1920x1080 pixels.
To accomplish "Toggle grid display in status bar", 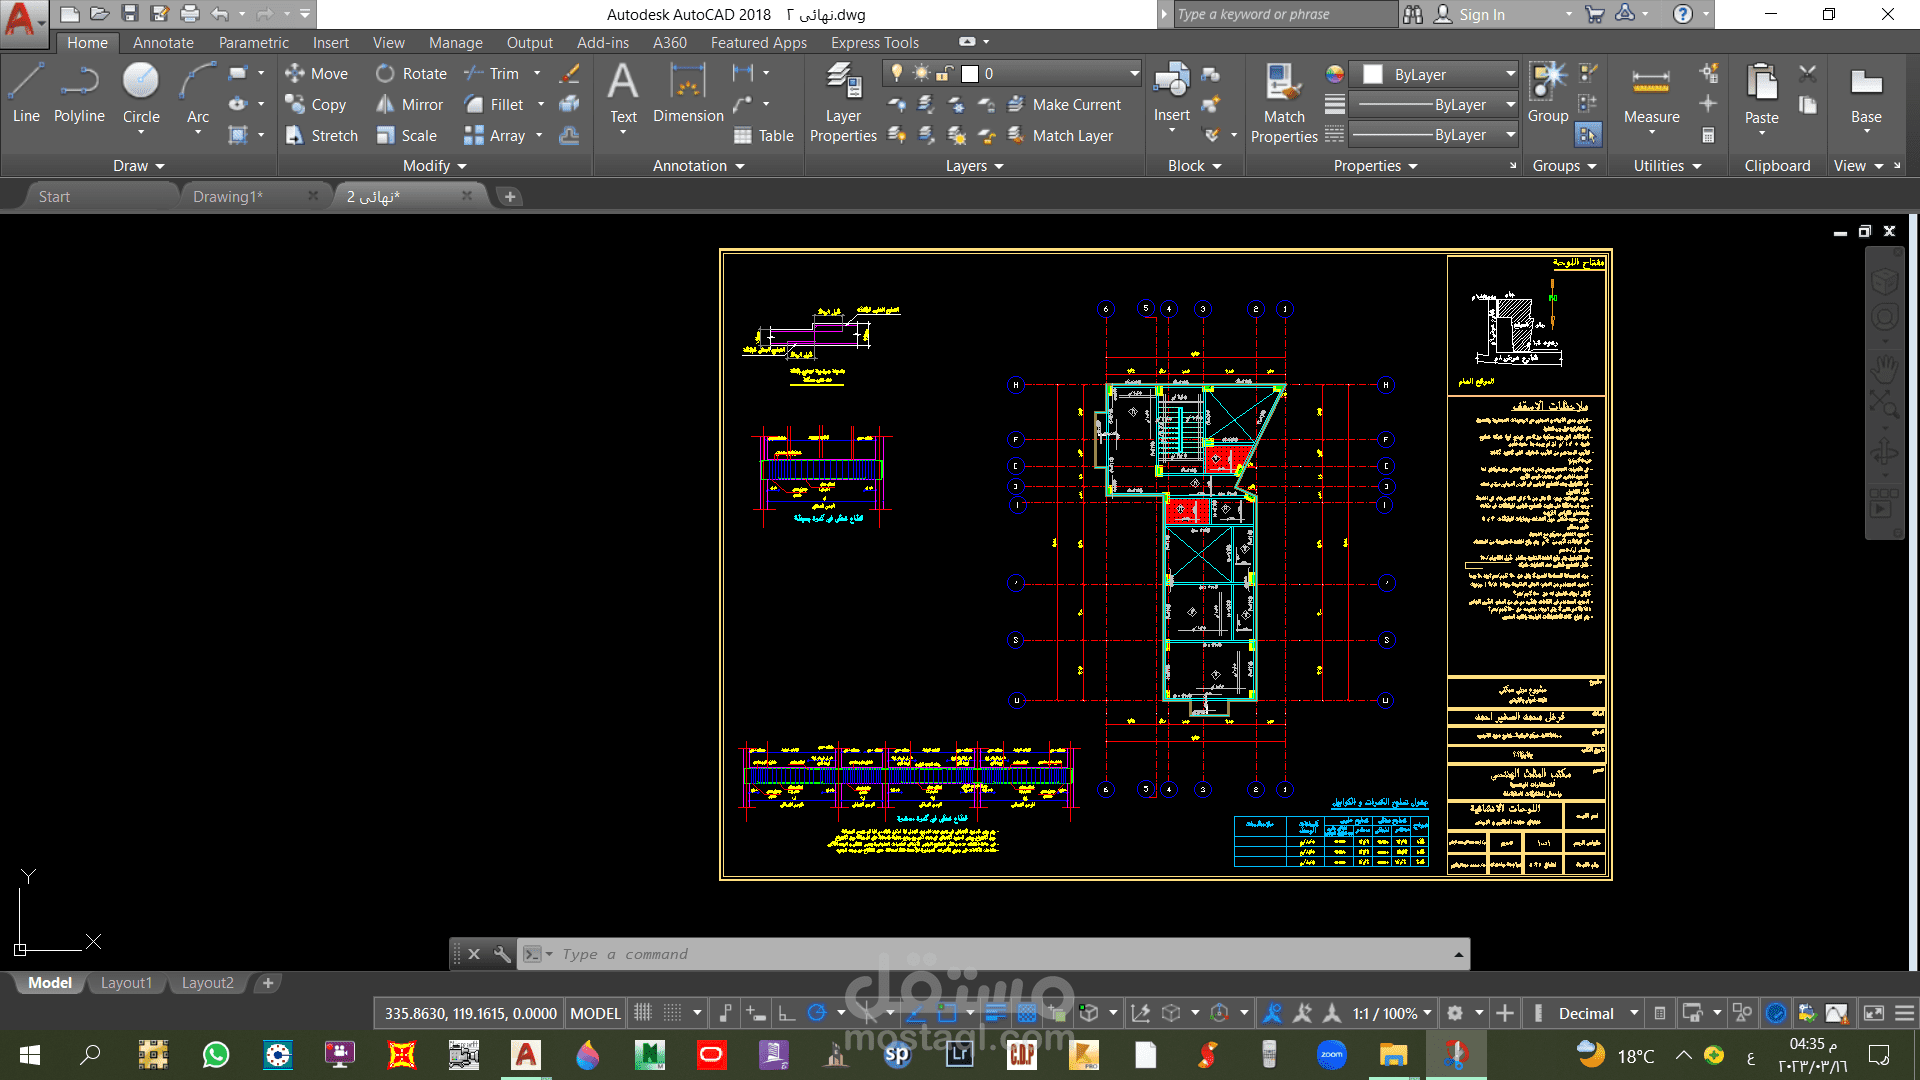I will 643,1013.
